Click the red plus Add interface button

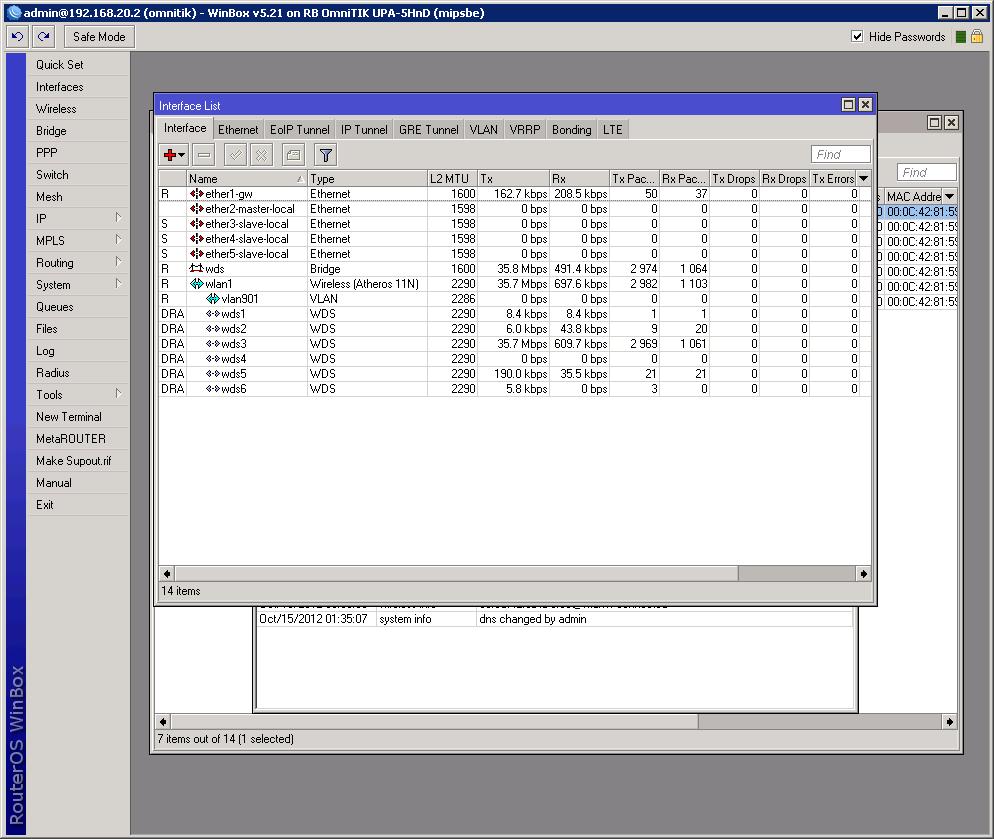click(x=171, y=155)
